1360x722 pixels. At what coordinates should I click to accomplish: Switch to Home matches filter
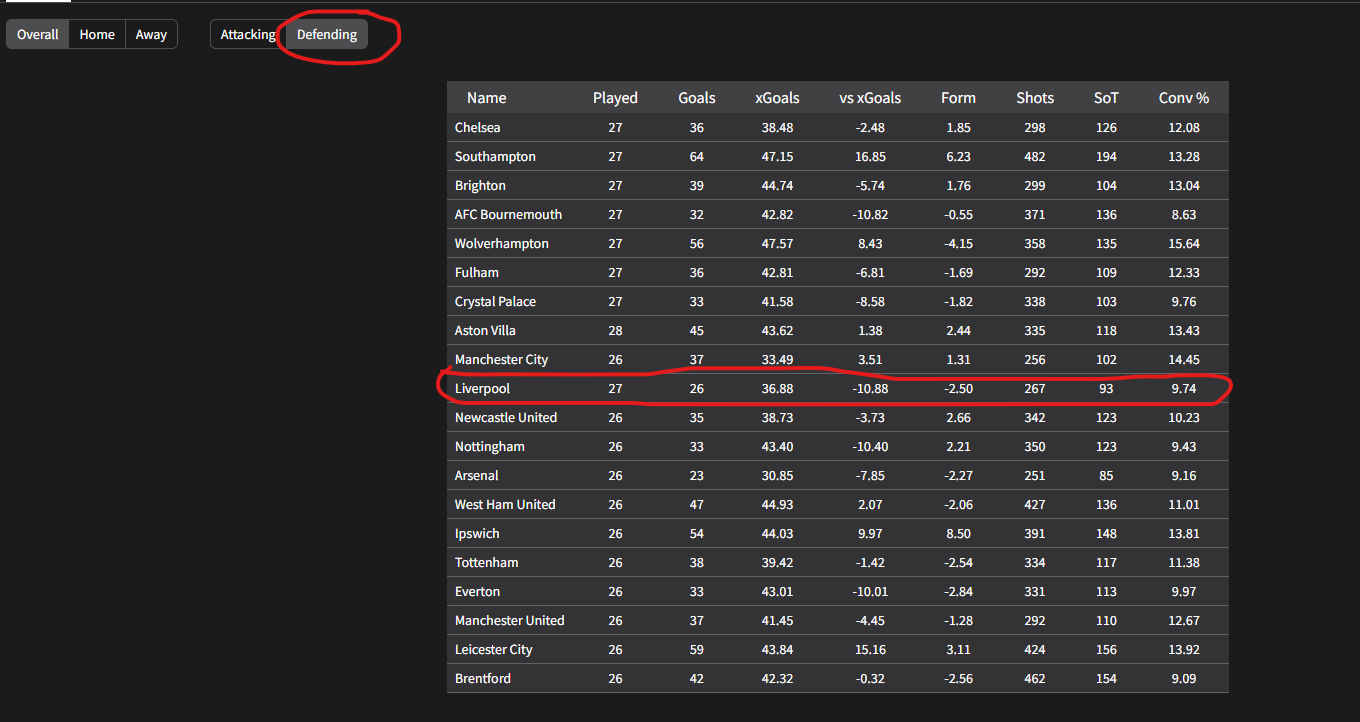point(97,34)
